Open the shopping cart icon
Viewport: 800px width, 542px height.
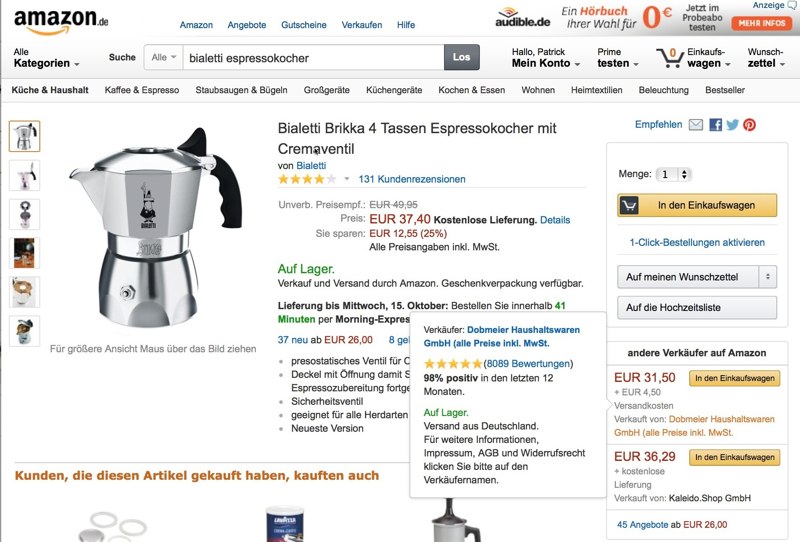(x=669, y=58)
